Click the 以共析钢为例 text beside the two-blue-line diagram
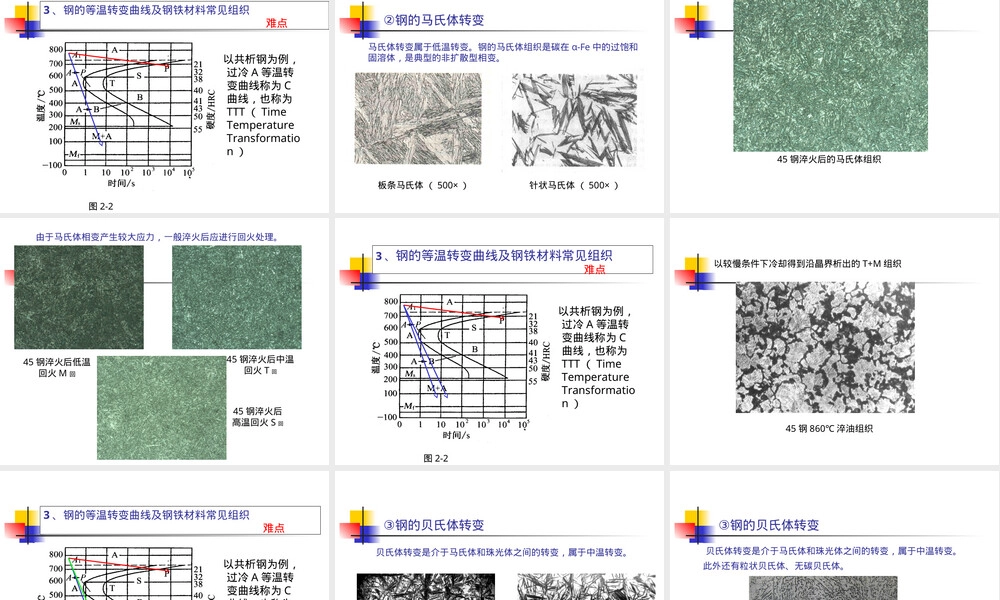The width and height of the screenshot is (1000, 600). (598, 357)
